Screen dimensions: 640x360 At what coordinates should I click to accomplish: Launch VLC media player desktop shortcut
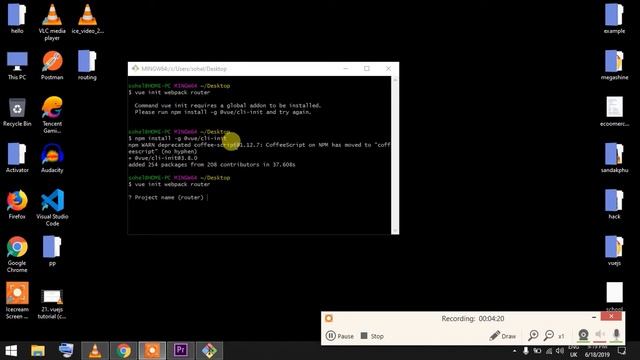pyautogui.click(x=52, y=22)
